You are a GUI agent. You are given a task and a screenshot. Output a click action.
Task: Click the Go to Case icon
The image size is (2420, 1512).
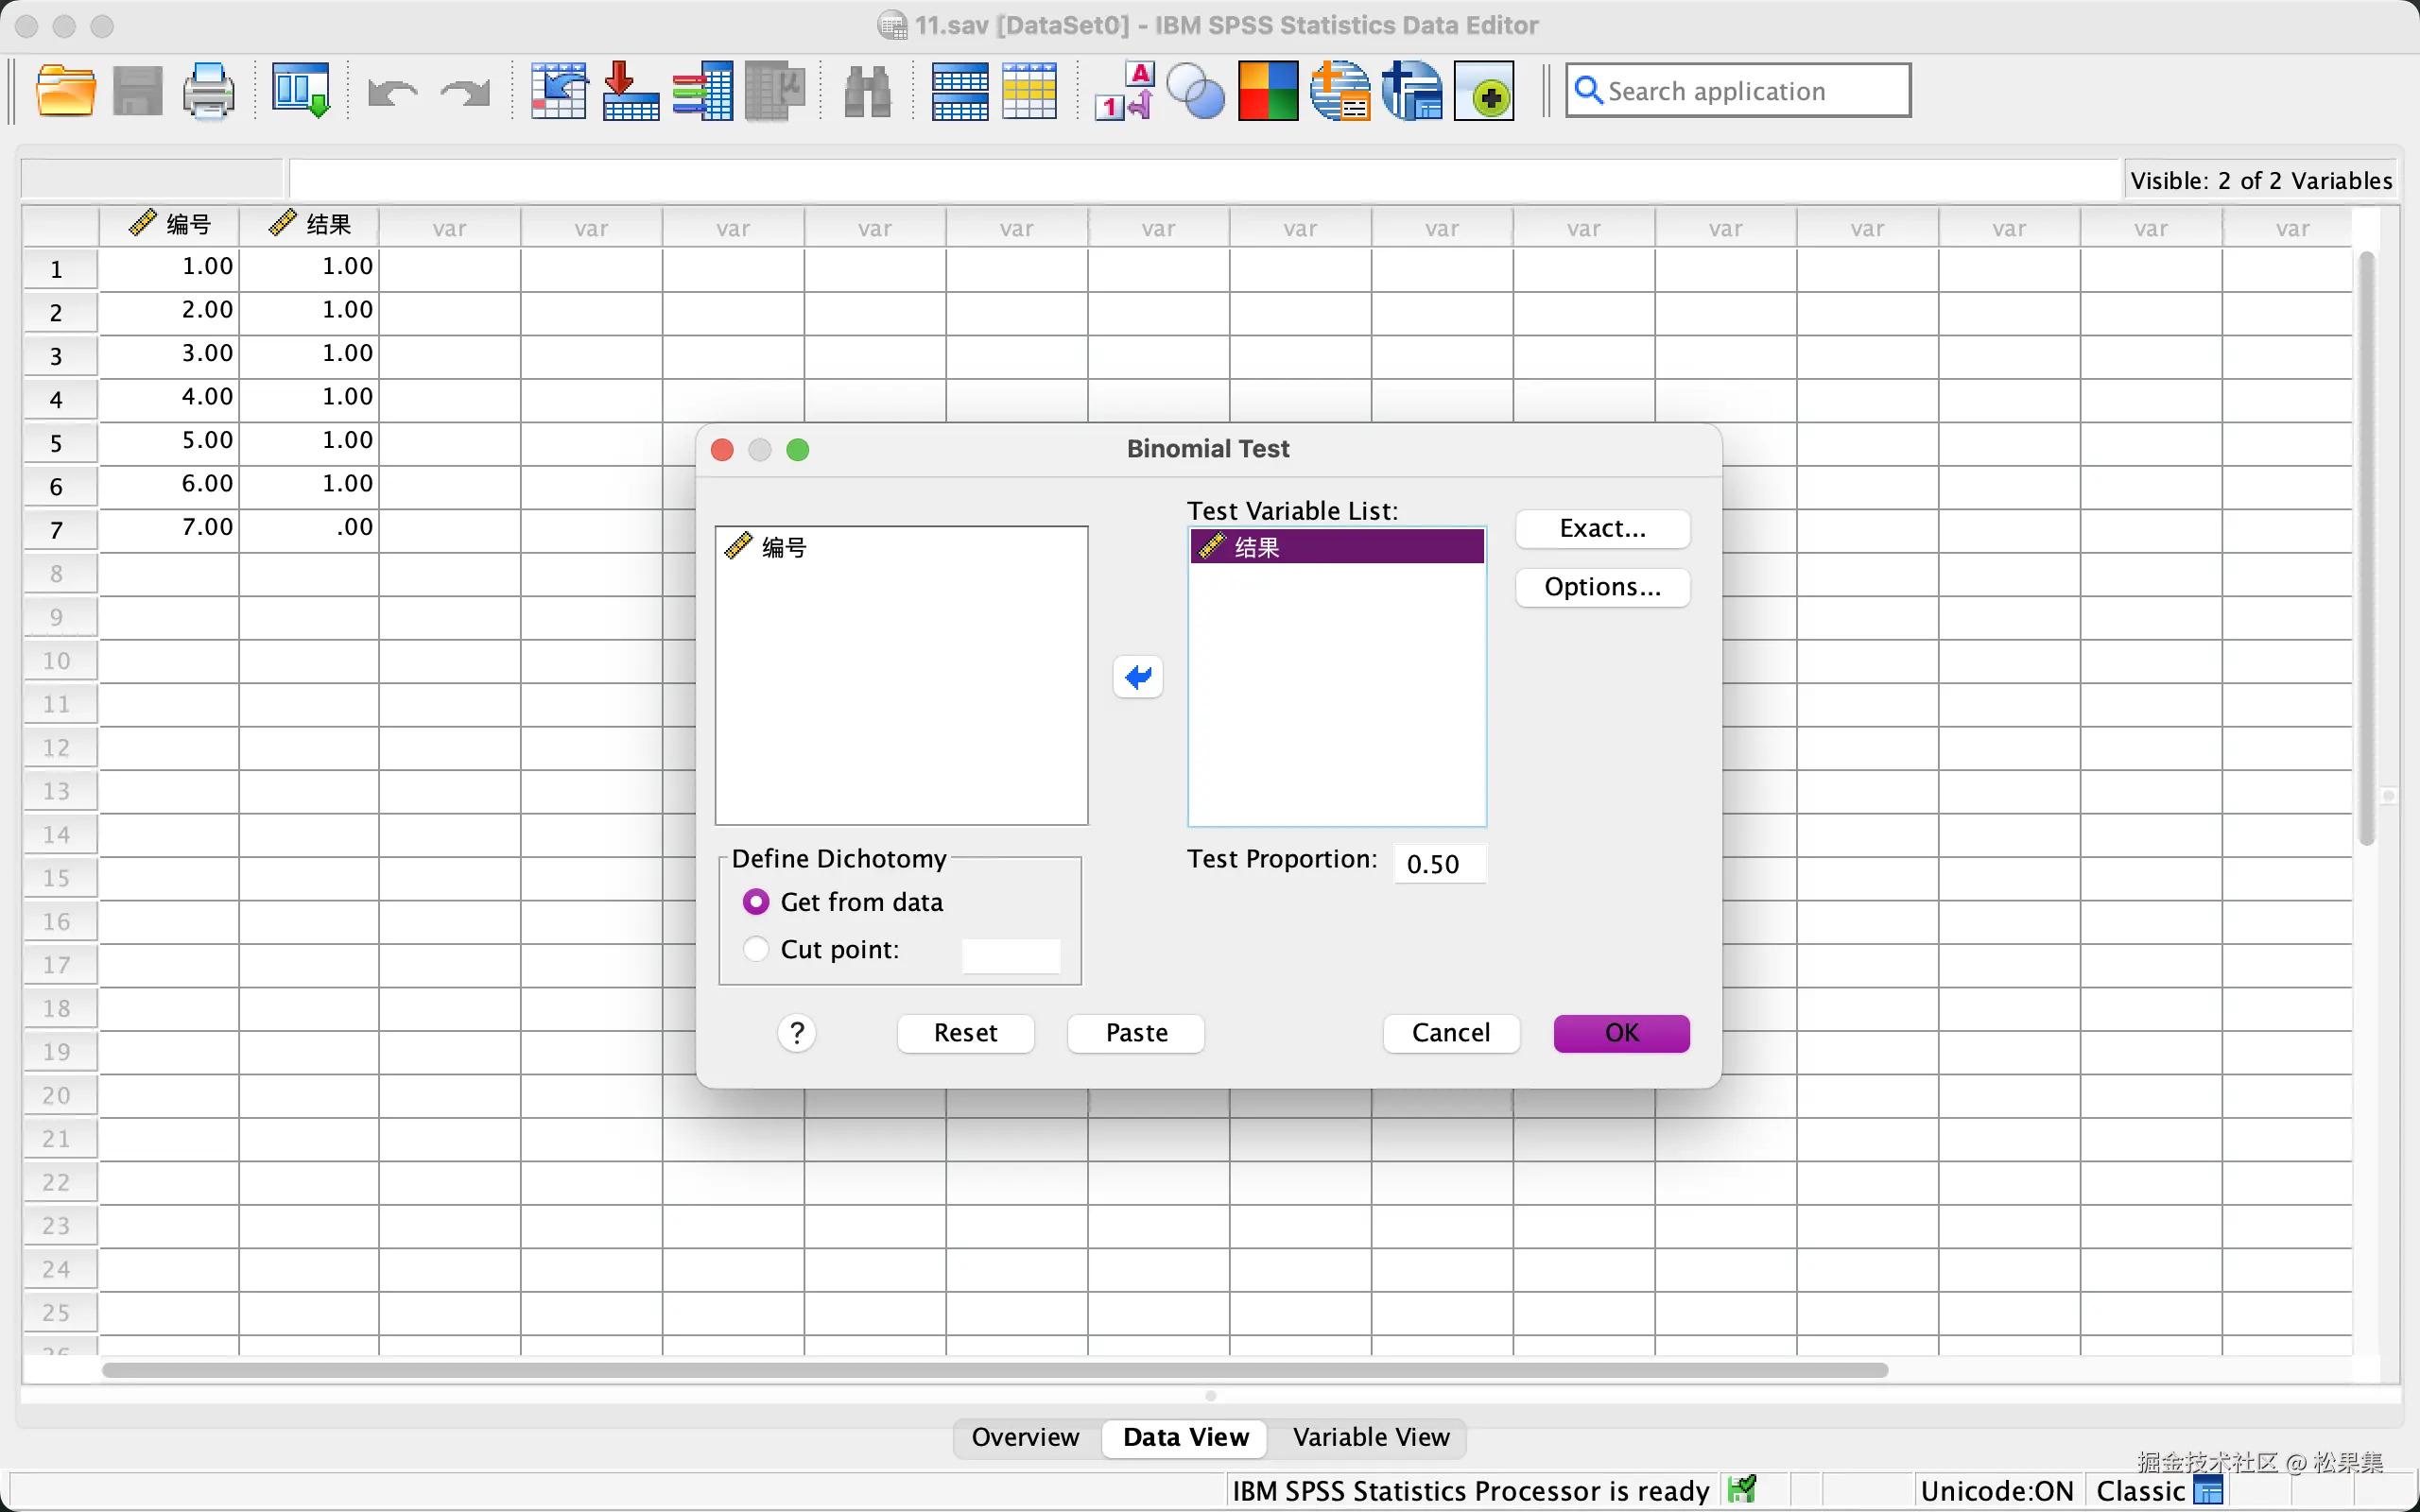click(558, 91)
